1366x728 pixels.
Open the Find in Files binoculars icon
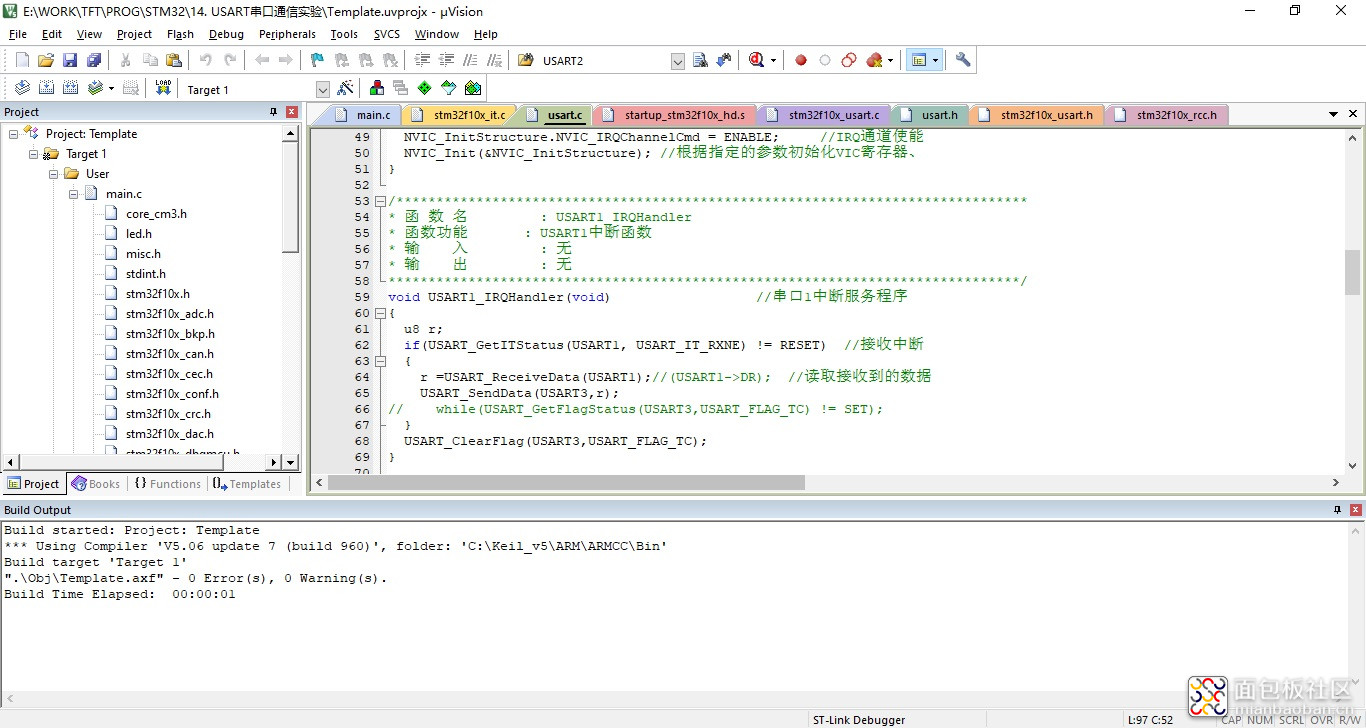pyautogui.click(x=526, y=60)
